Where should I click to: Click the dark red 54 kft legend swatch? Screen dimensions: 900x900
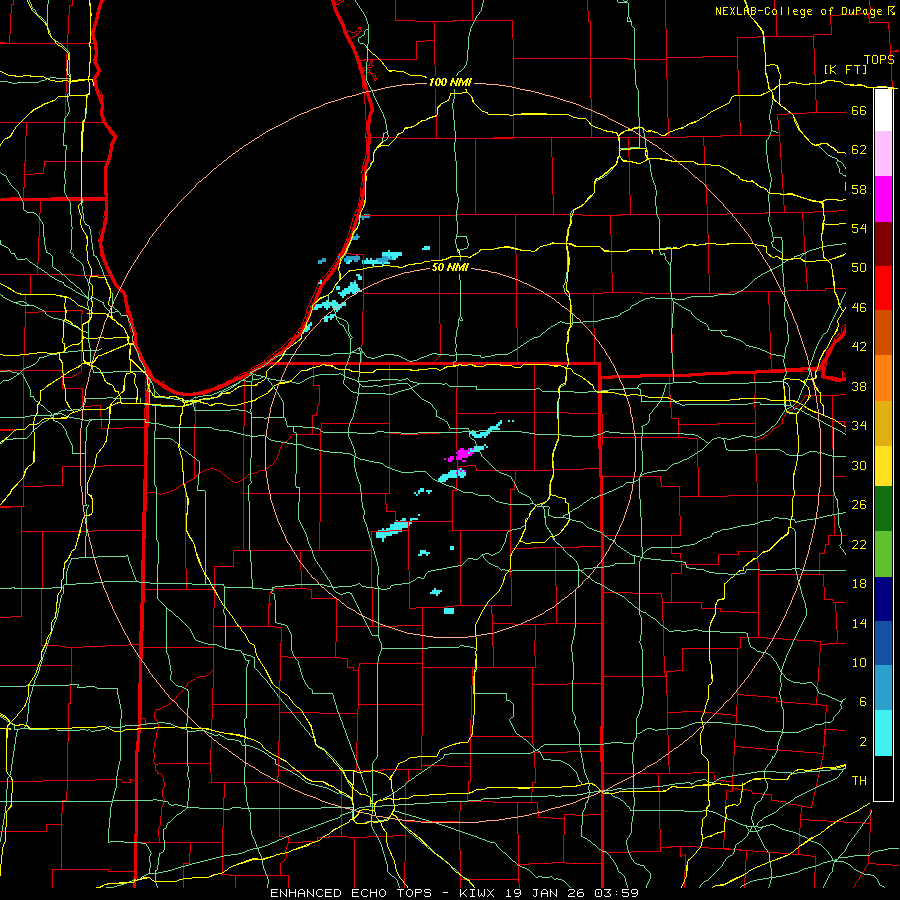[x=883, y=244]
